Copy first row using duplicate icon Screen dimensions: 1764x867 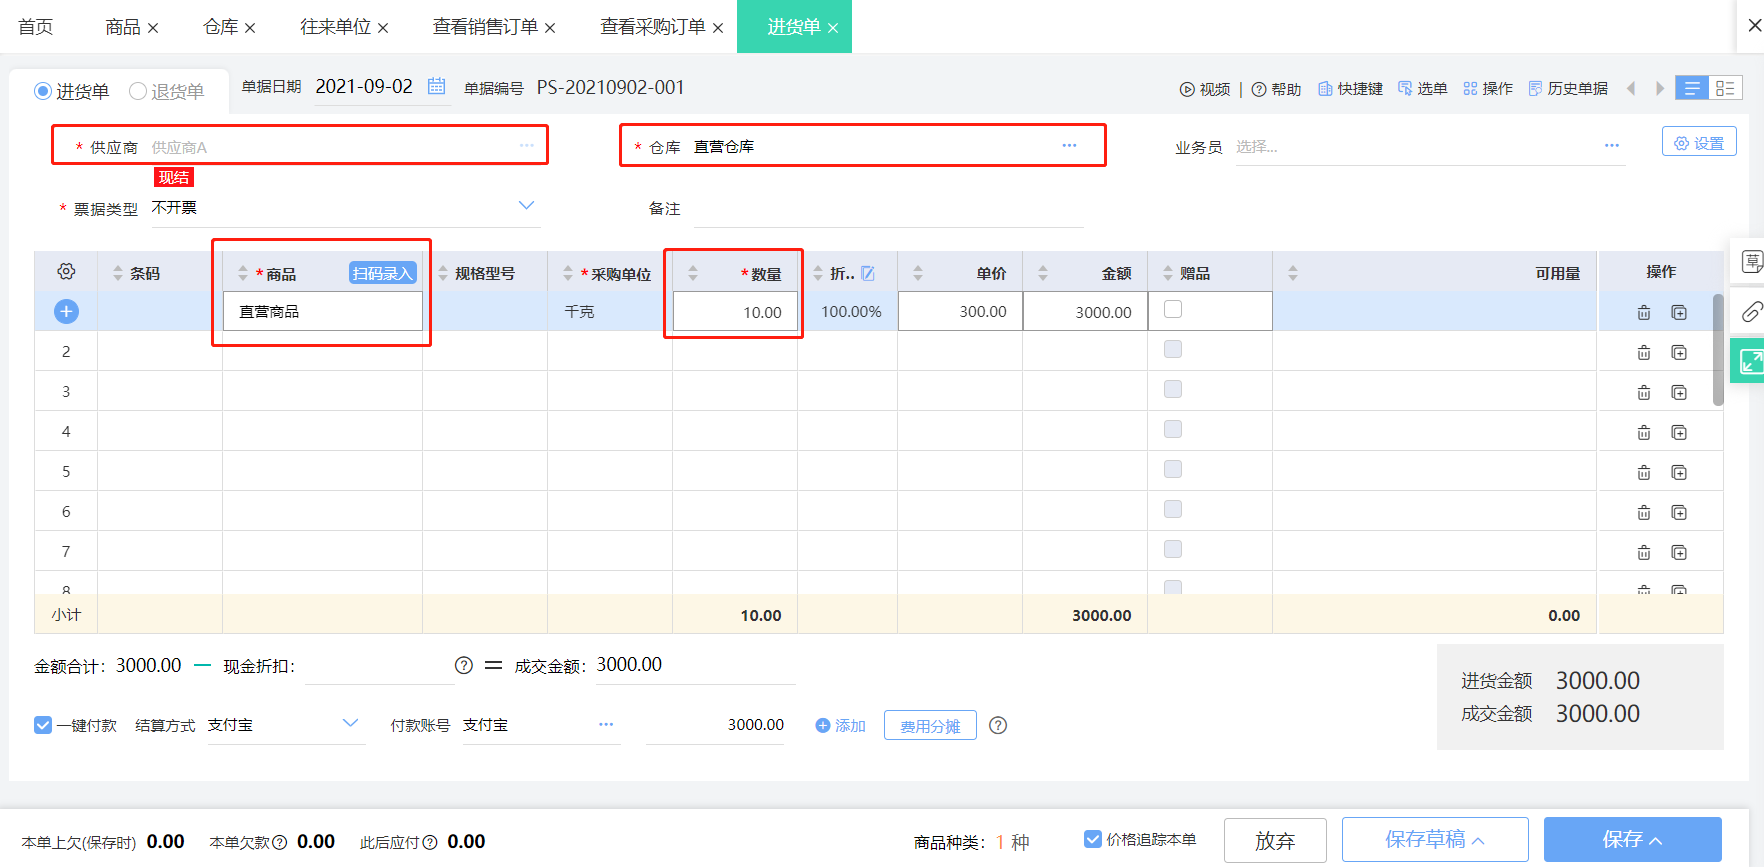click(1679, 312)
